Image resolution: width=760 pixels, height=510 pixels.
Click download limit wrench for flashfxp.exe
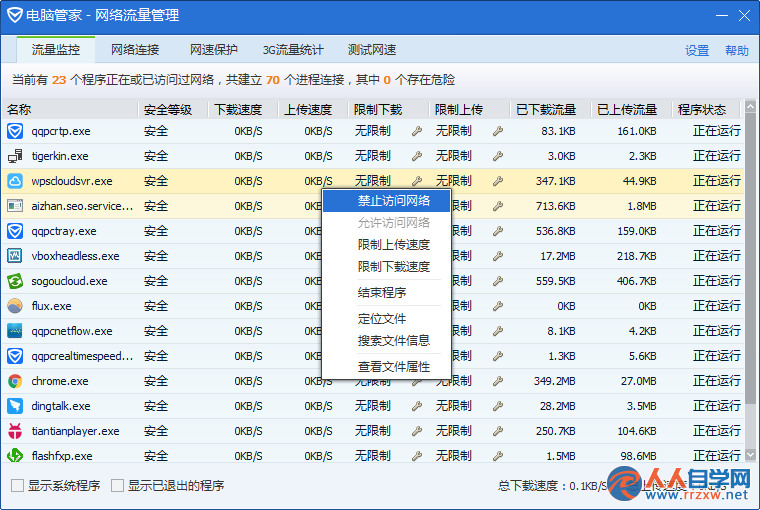[417, 456]
